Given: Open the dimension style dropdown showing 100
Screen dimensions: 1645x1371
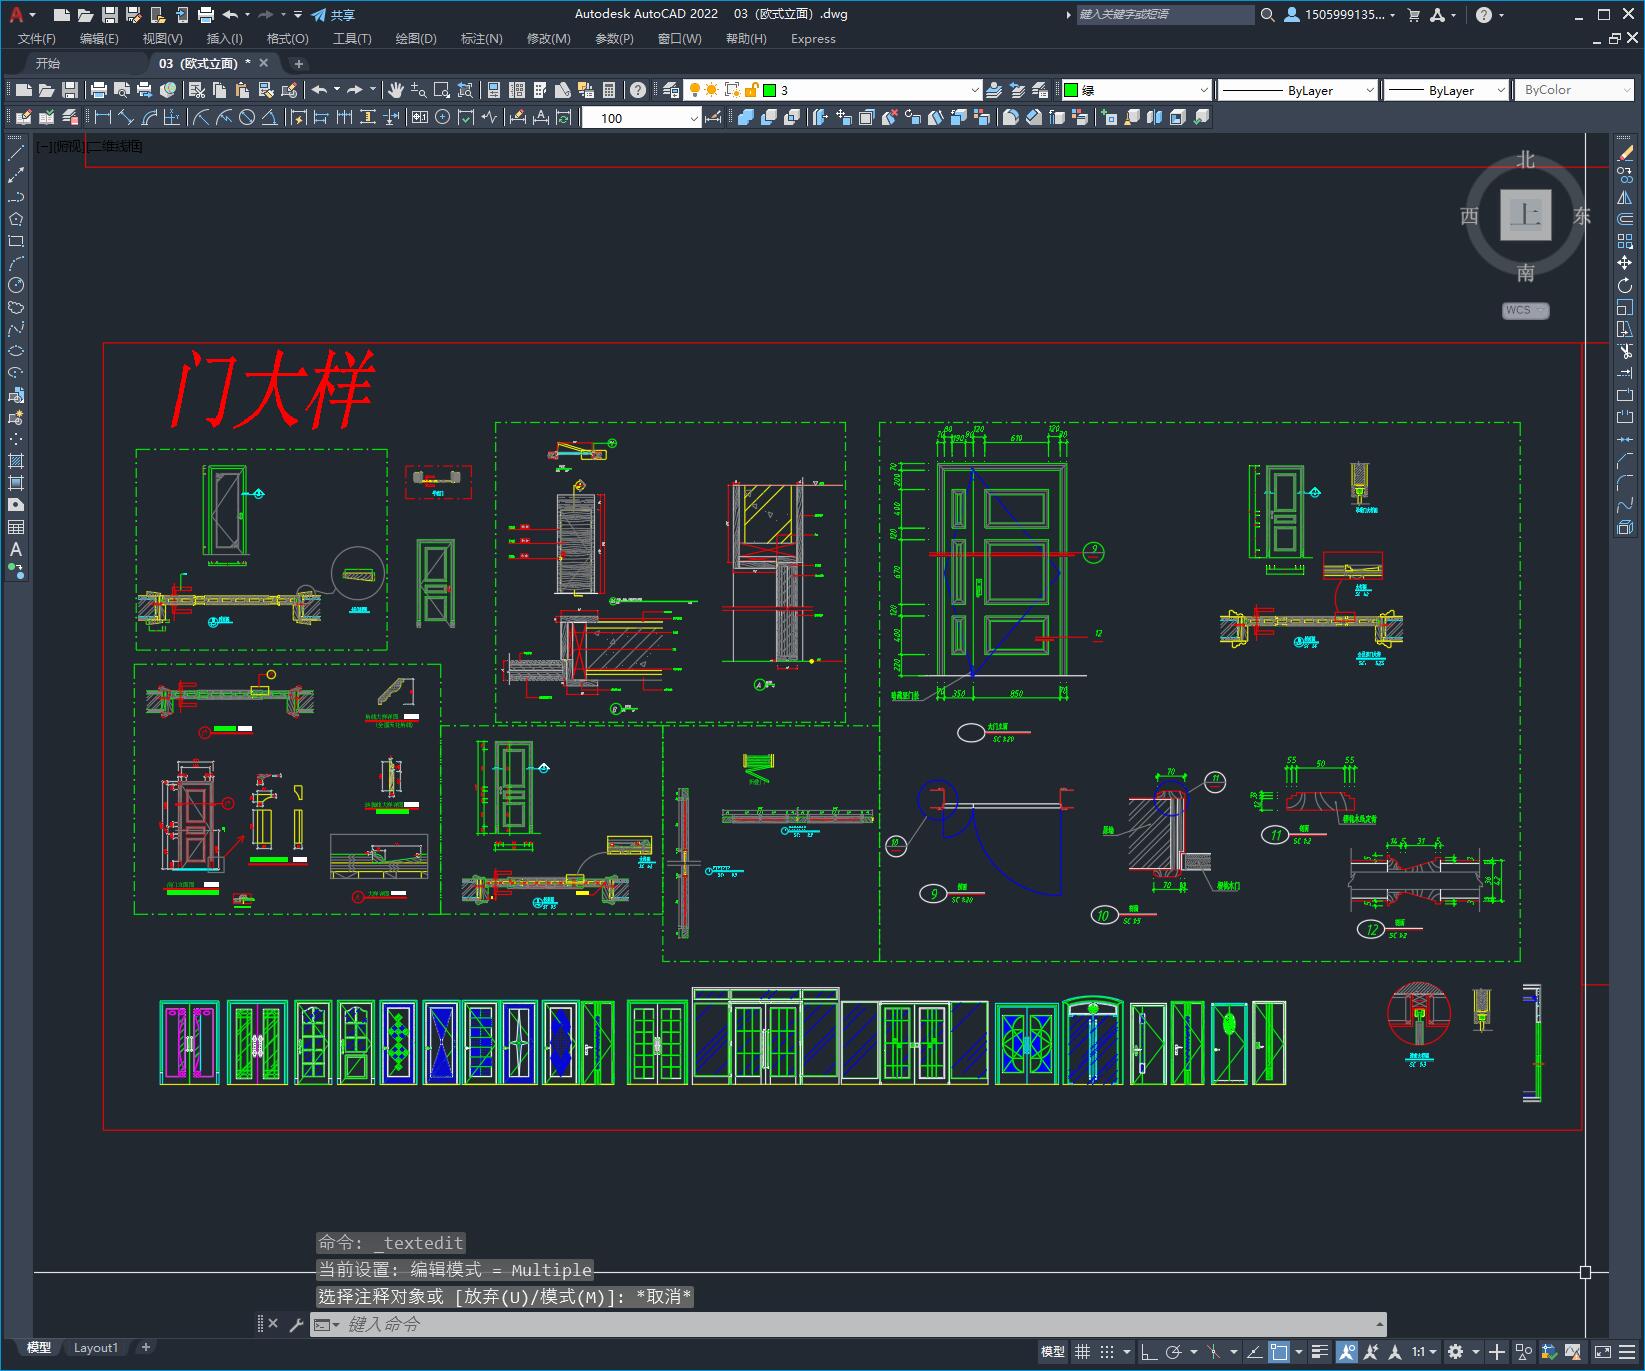Looking at the screenshot, I should pos(641,117).
